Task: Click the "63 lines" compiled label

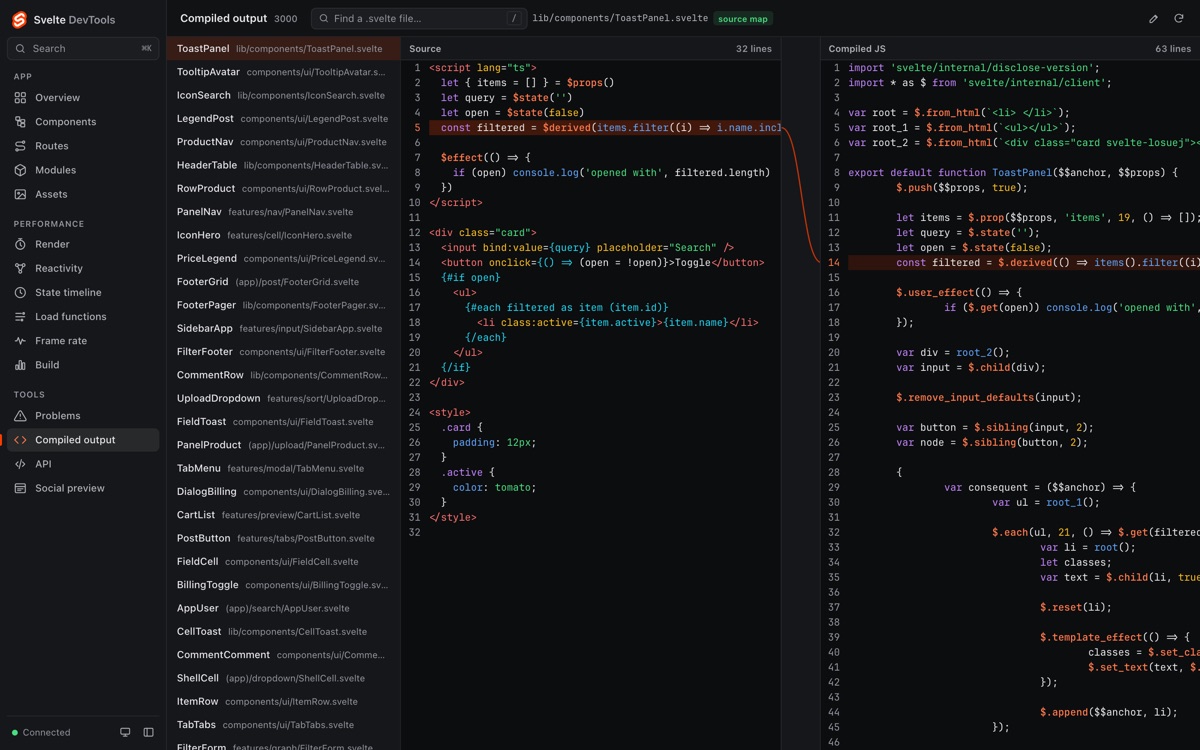Action: point(1173,48)
